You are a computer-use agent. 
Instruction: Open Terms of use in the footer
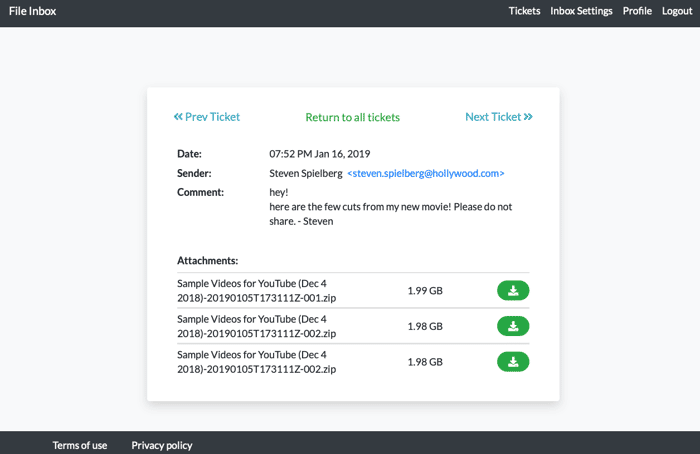coord(80,445)
